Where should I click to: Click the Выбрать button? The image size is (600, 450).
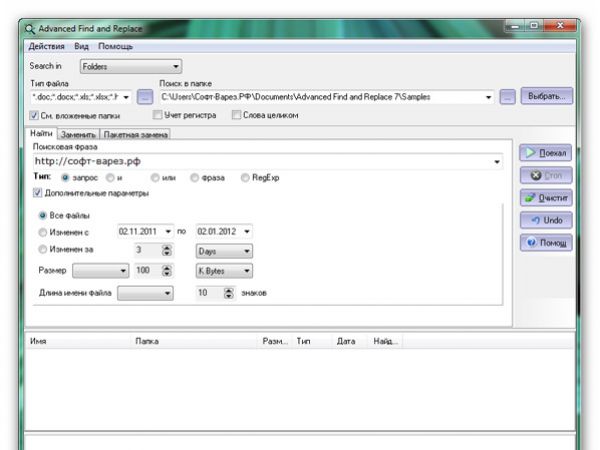(547, 97)
